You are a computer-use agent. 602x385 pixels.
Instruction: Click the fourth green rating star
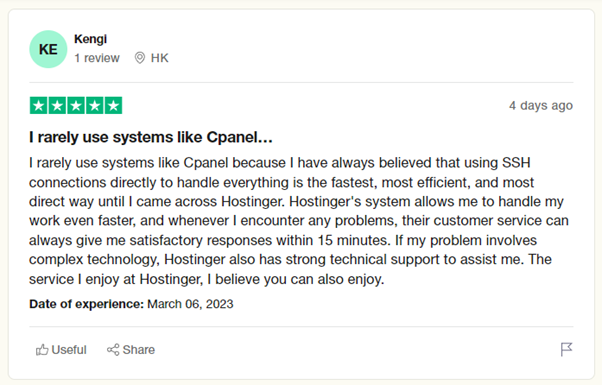point(94,106)
